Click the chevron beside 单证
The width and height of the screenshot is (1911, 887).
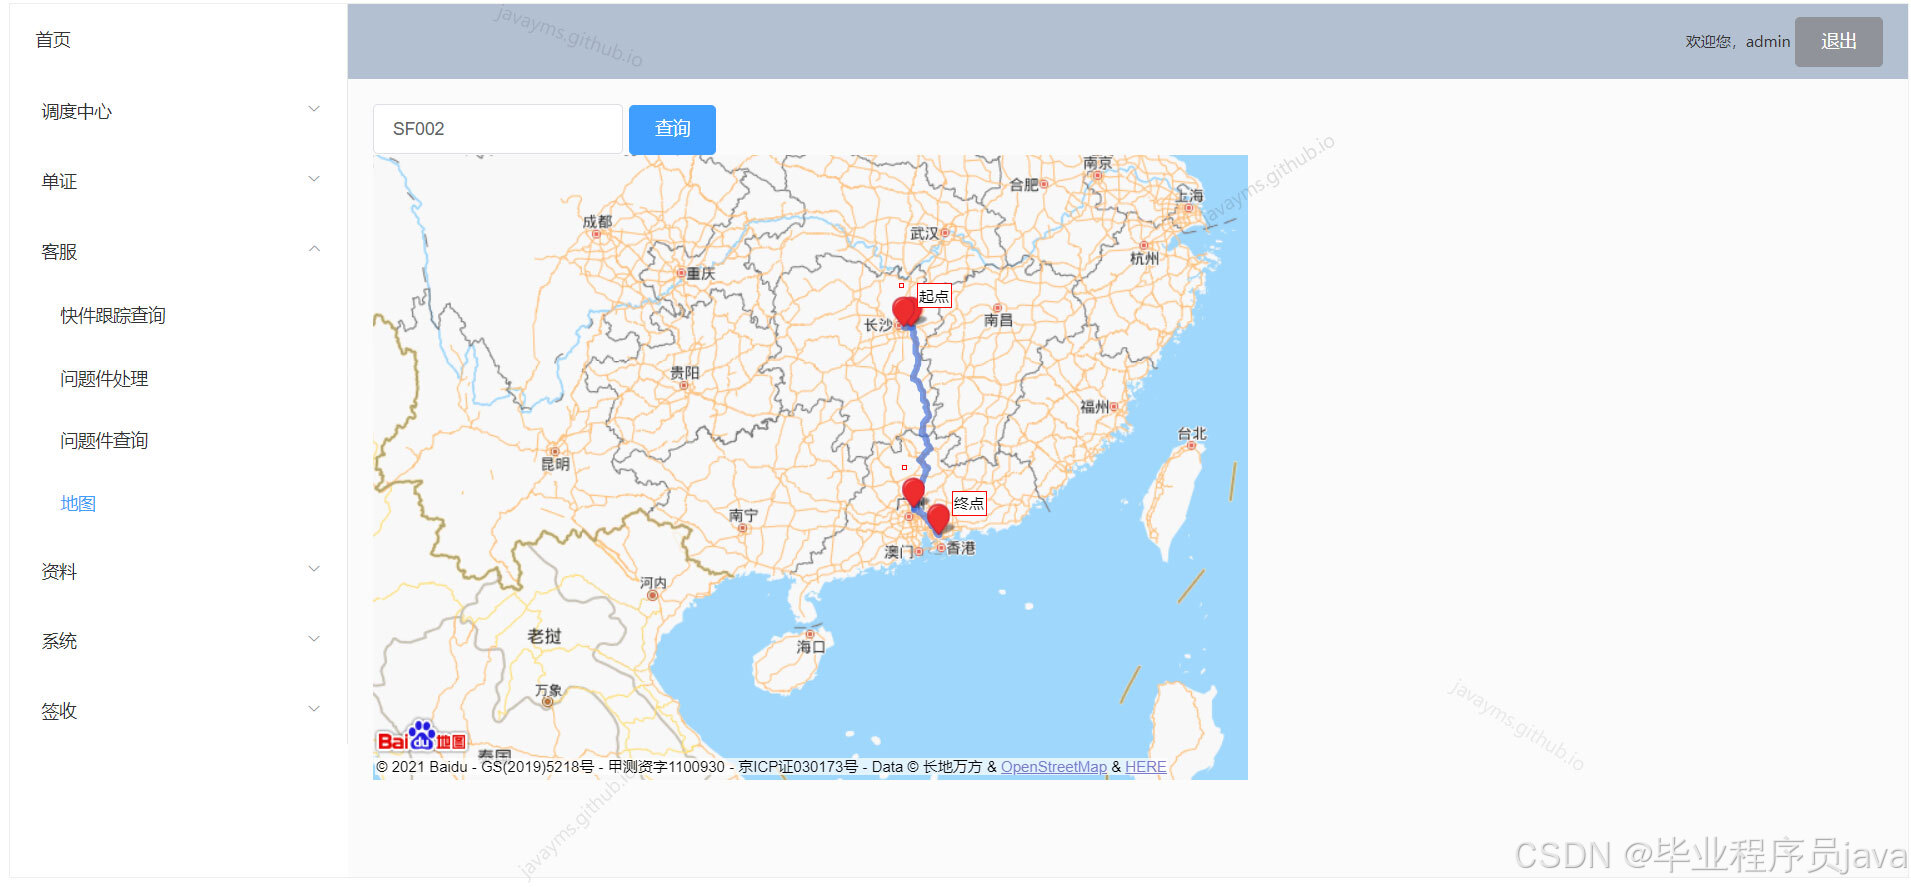pos(314,179)
